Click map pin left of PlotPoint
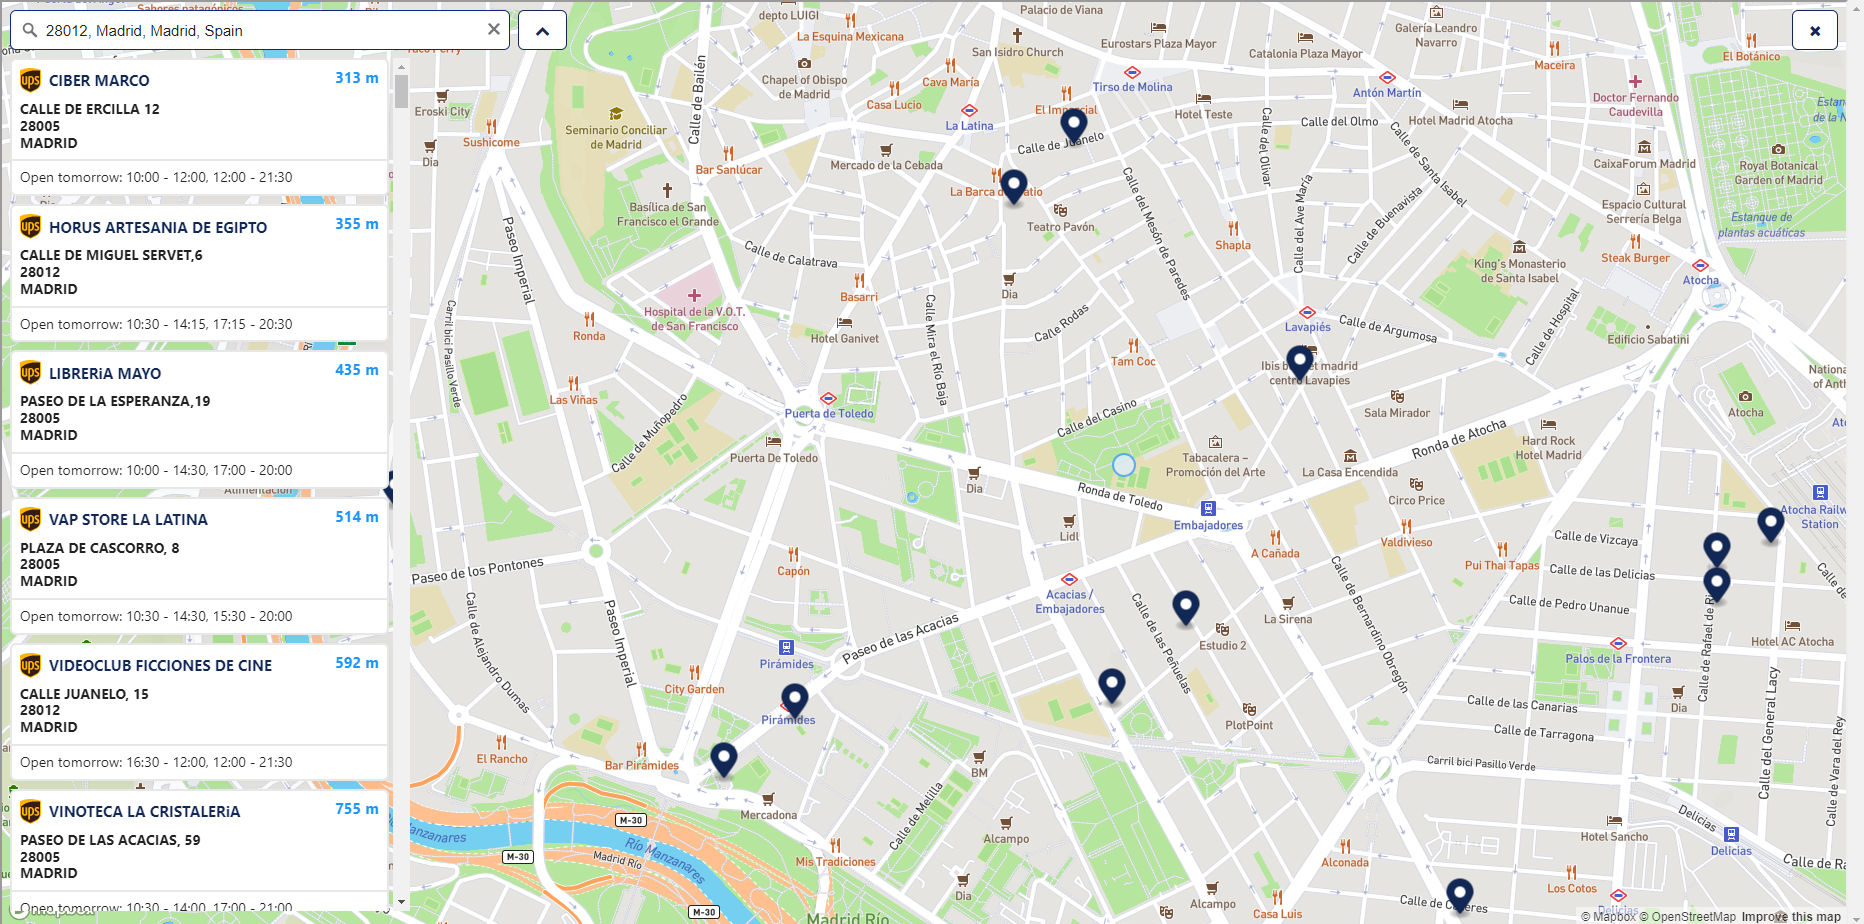1864x924 pixels. coord(1112,686)
